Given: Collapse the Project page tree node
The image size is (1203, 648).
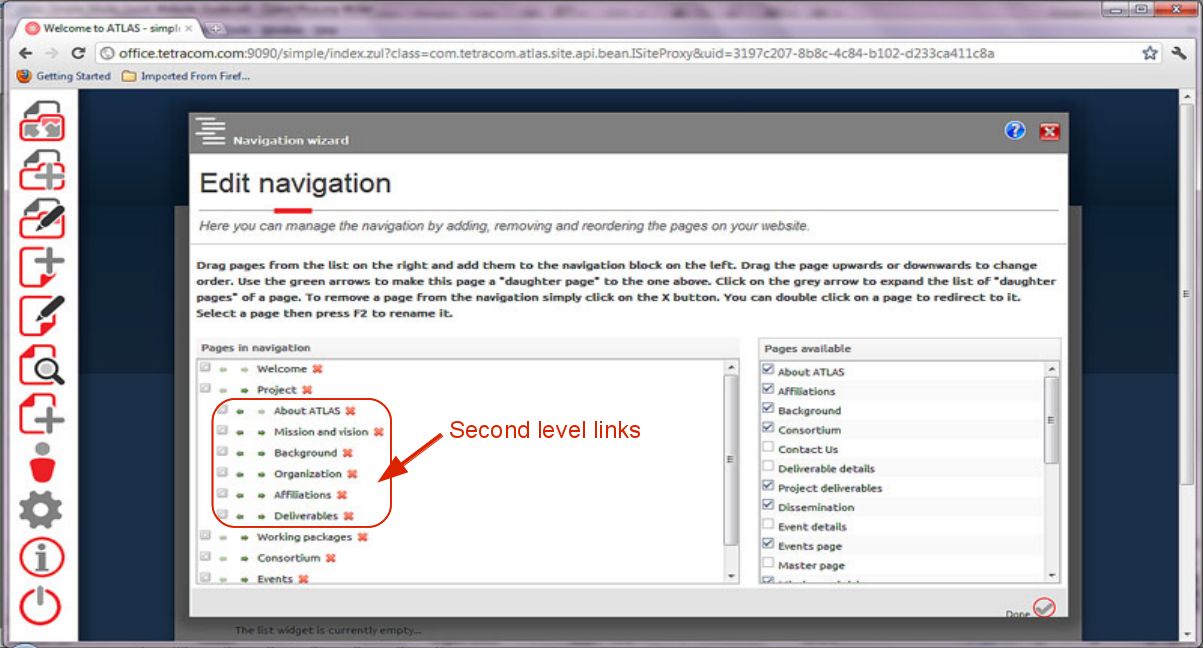Looking at the screenshot, I should [205, 390].
